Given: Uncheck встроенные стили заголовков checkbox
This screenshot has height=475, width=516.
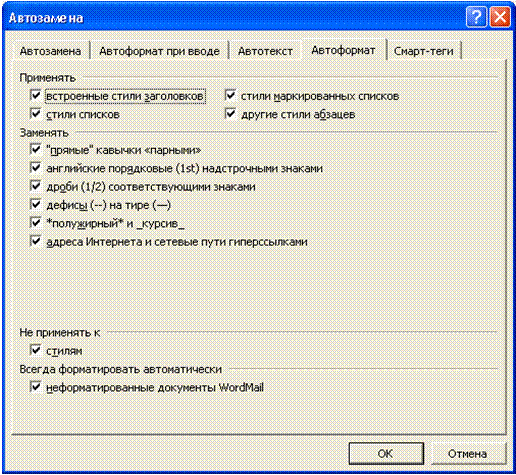Looking at the screenshot, I should click(x=36, y=95).
